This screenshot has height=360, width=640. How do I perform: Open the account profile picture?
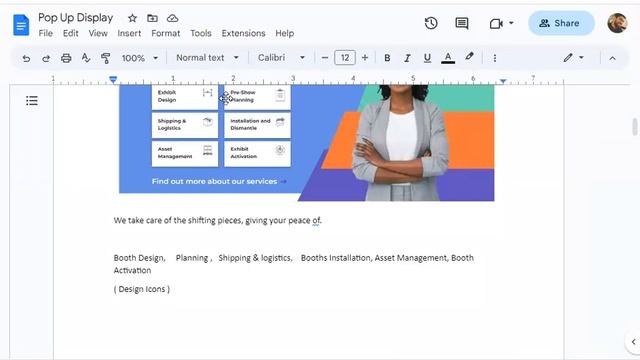click(x=617, y=23)
